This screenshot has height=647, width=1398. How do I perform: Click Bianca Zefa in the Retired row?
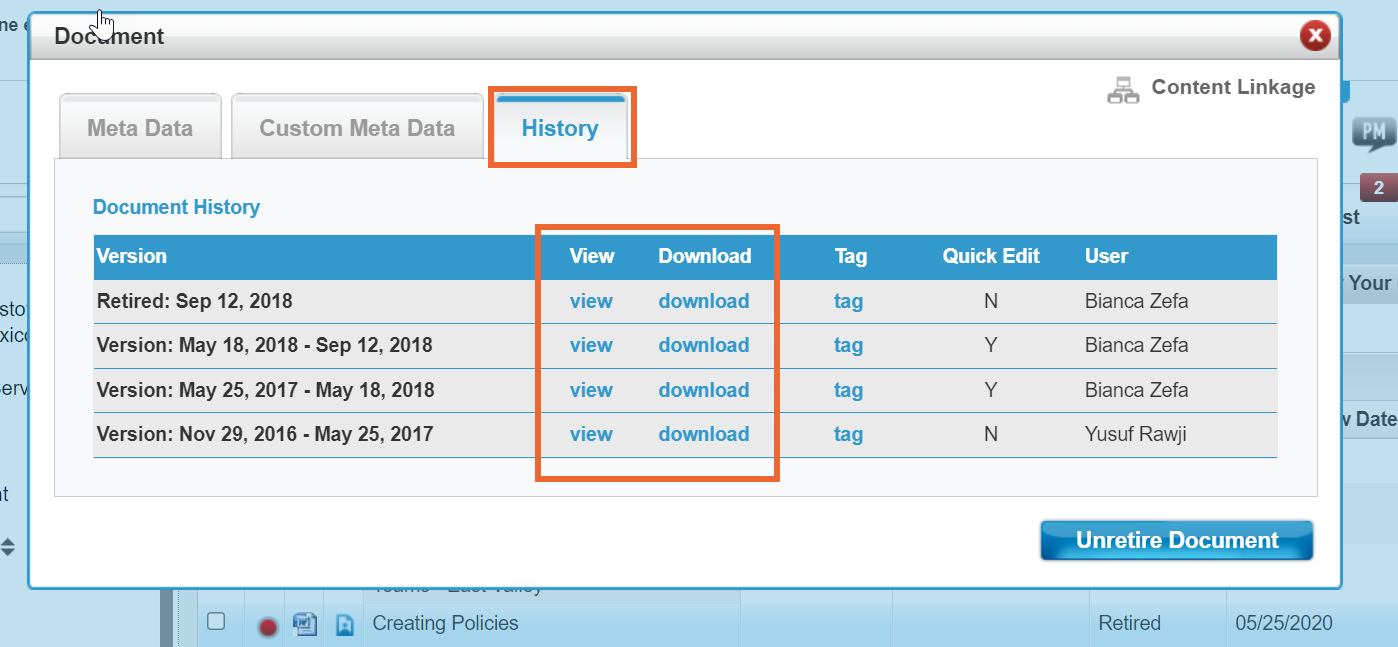[1136, 301]
